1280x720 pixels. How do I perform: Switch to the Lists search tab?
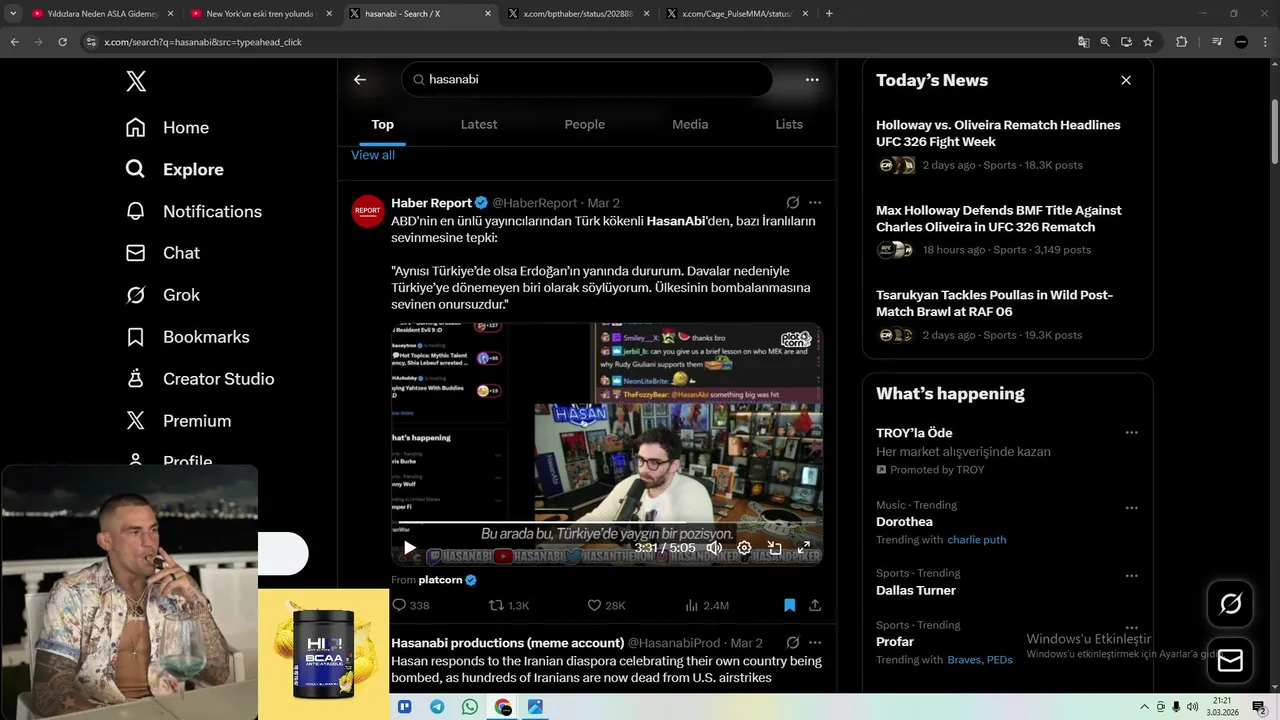click(x=789, y=125)
